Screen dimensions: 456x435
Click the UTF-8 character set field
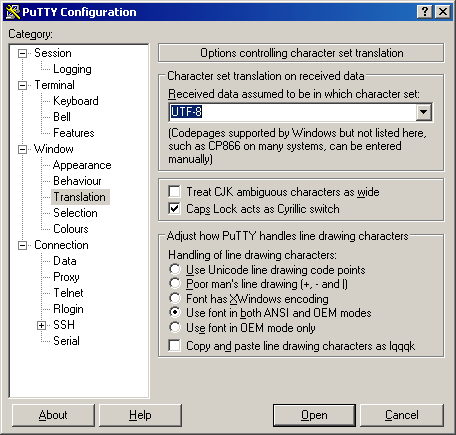tap(292, 112)
